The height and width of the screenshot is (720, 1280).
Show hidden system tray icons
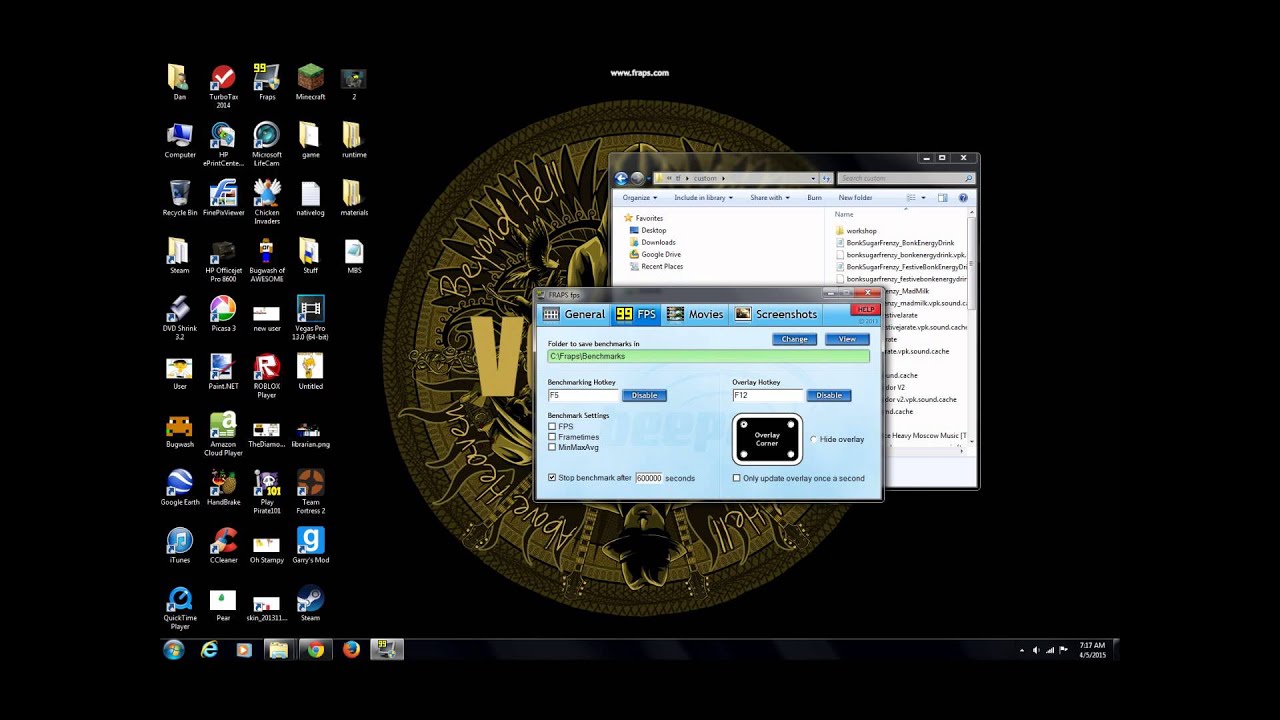1021,650
